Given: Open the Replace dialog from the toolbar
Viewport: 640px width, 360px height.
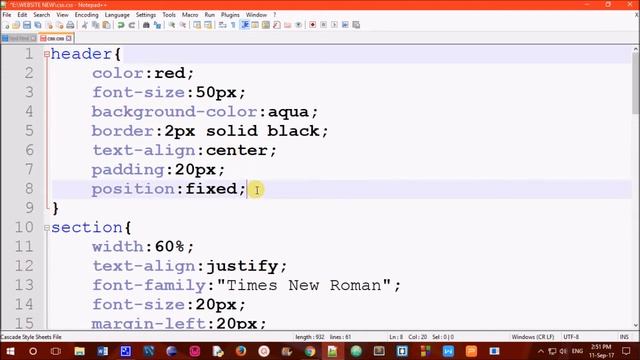Looking at the screenshot, I should tap(157, 25).
